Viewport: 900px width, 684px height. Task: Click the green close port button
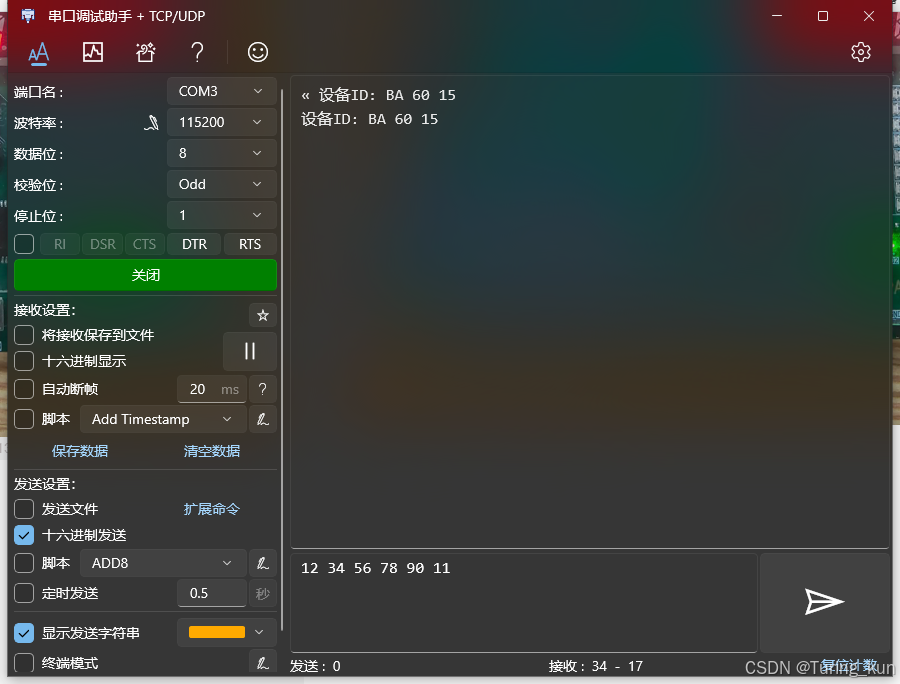[x=145, y=275]
